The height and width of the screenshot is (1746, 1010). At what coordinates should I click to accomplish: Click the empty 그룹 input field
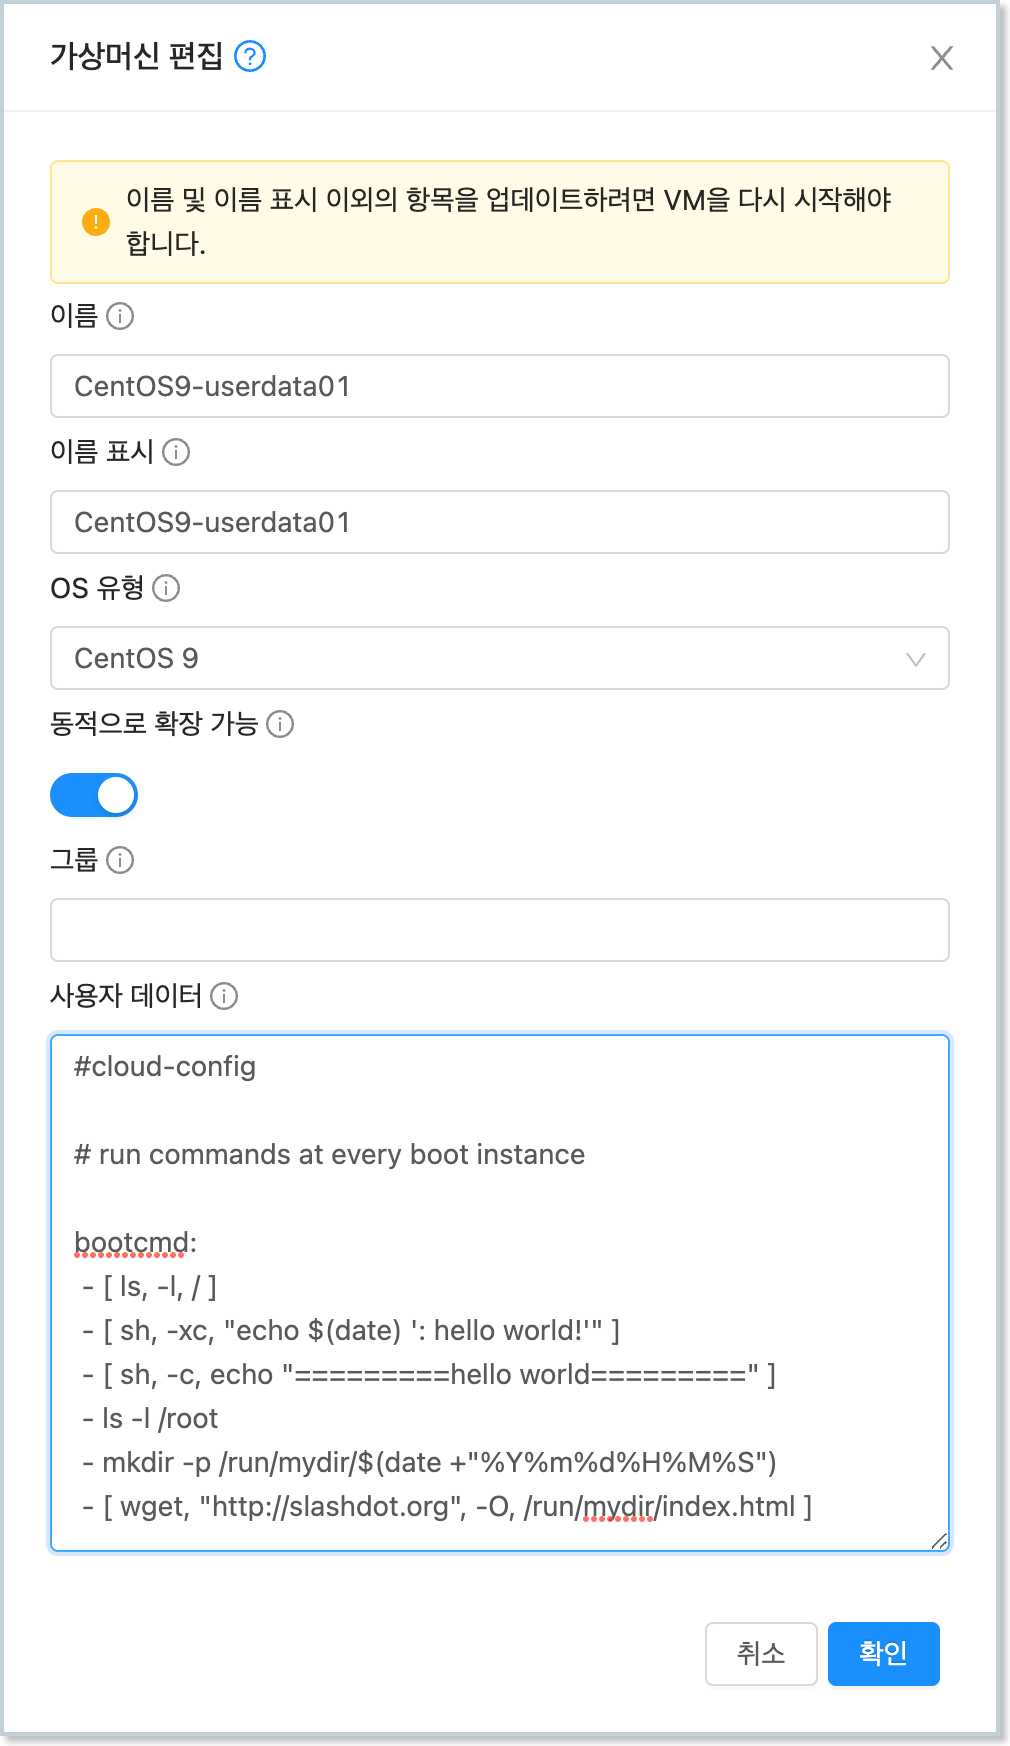(500, 930)
